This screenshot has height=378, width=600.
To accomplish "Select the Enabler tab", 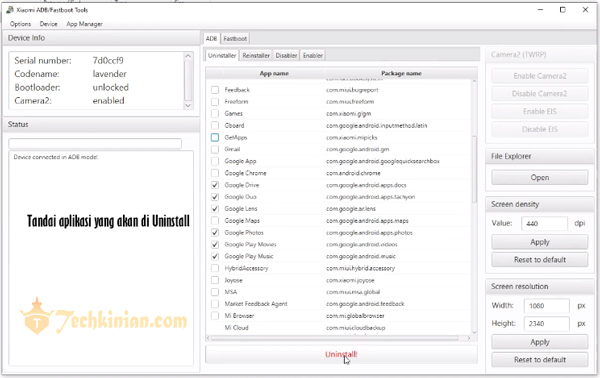I will pos(313,55).
